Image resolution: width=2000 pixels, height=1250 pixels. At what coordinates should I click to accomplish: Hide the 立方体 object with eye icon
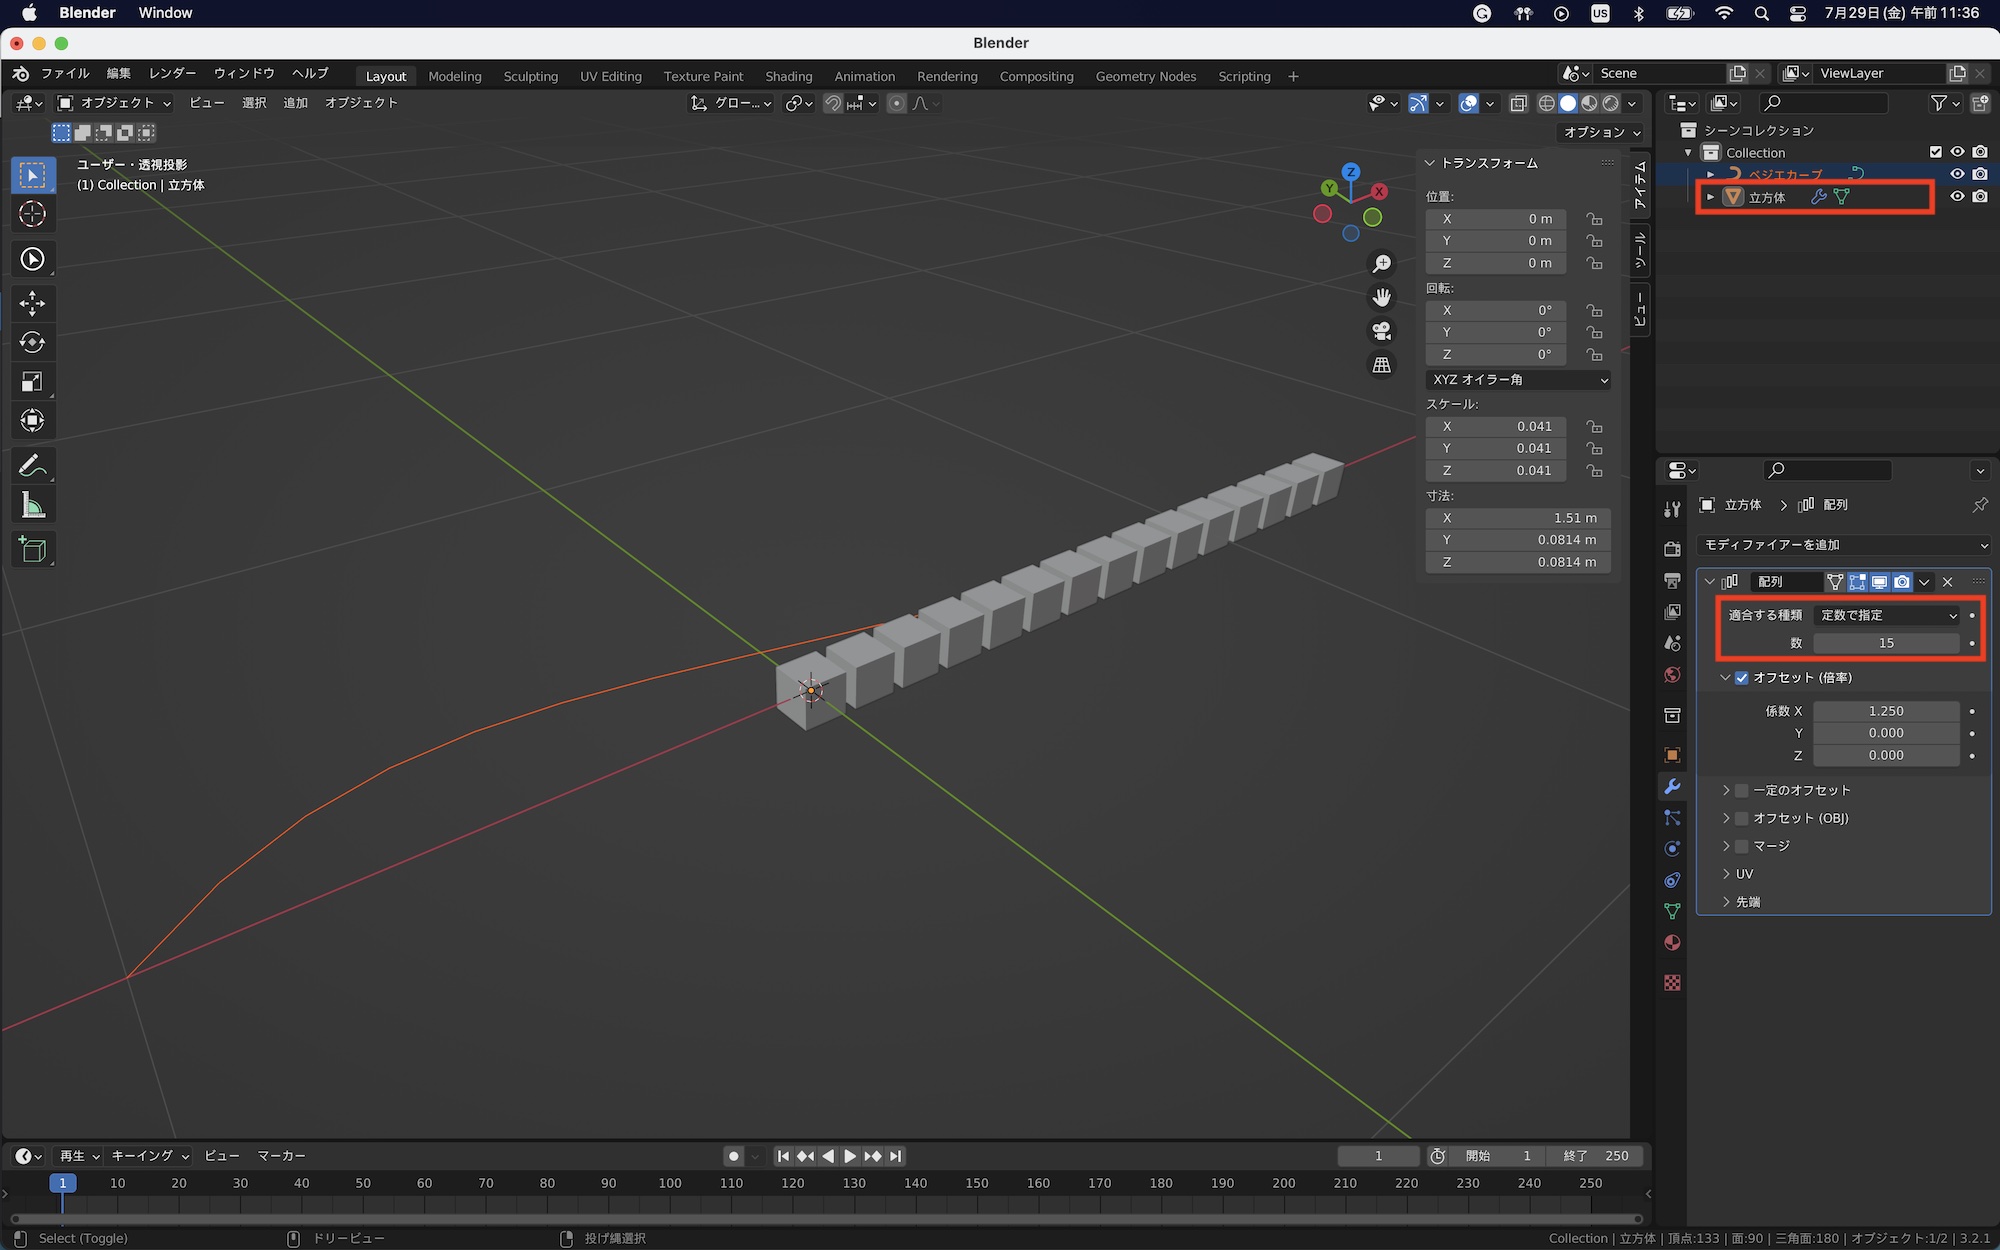click(1957, 197)
